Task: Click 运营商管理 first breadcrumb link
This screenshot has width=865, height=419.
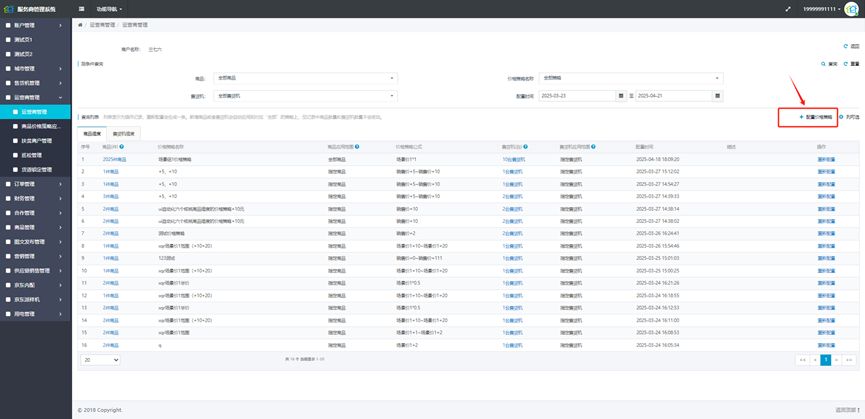Action: [103, 25]
